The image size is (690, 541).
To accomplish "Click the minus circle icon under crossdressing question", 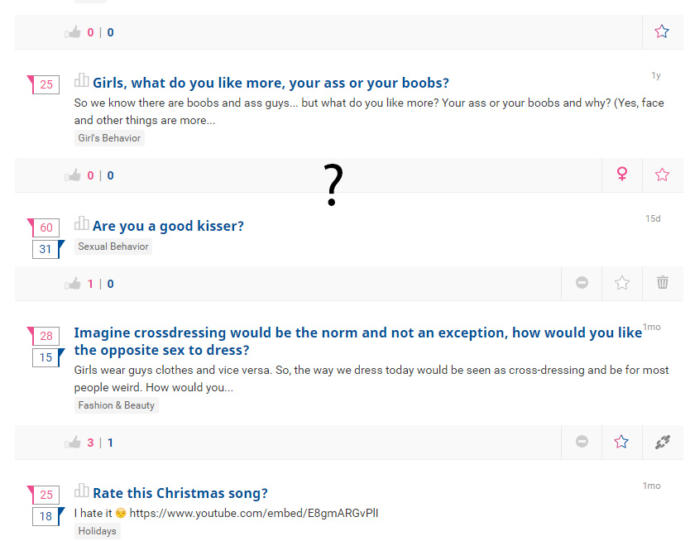I will click(x=582, y=441).
